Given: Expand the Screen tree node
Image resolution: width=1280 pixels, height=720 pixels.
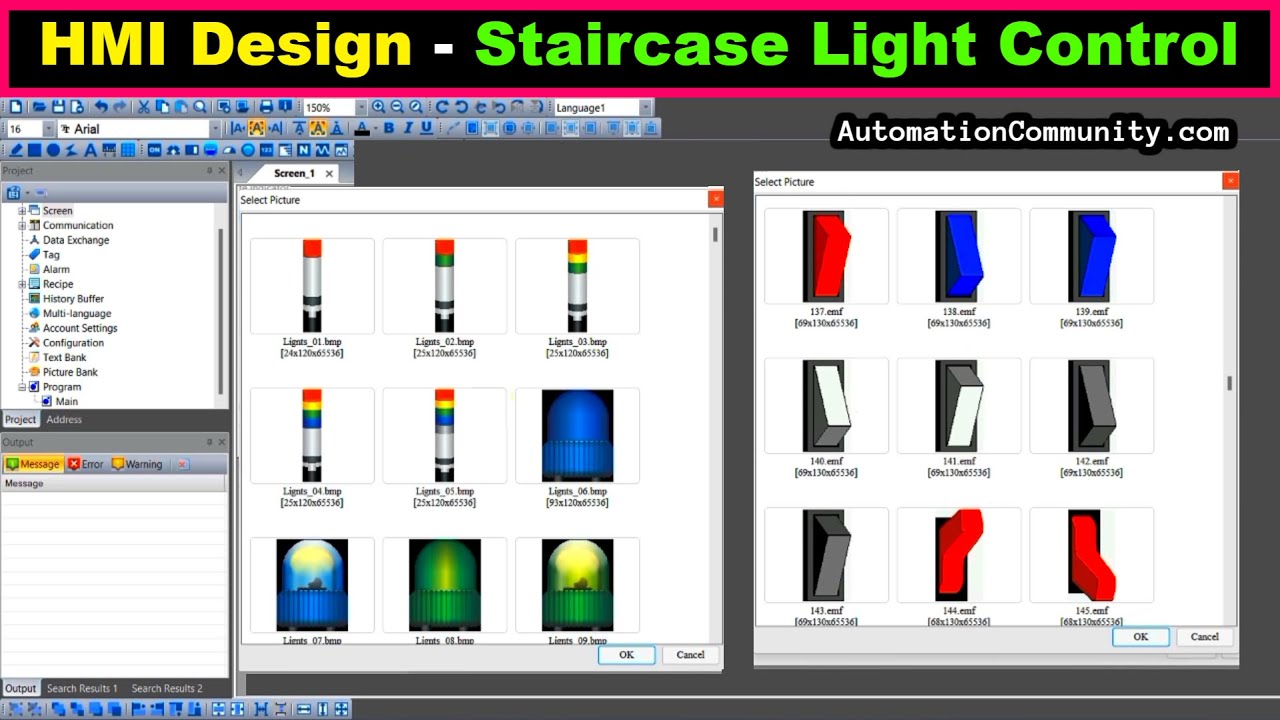Looking at the screenshot, I should tap(22, 211).
